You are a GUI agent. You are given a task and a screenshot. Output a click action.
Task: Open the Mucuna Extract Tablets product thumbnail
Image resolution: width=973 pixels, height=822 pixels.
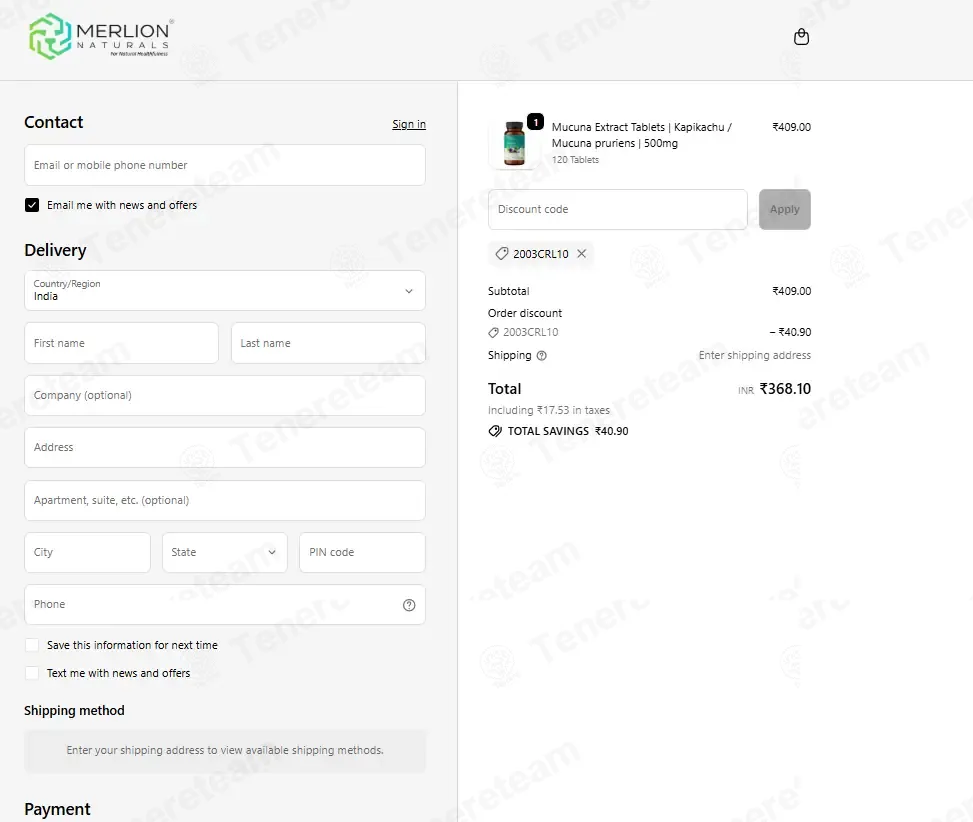(514, 143)
